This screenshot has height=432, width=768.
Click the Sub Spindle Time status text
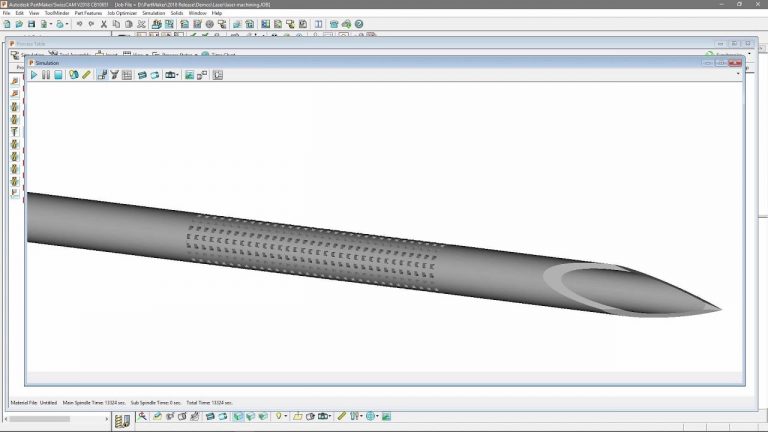pos(156,403)
